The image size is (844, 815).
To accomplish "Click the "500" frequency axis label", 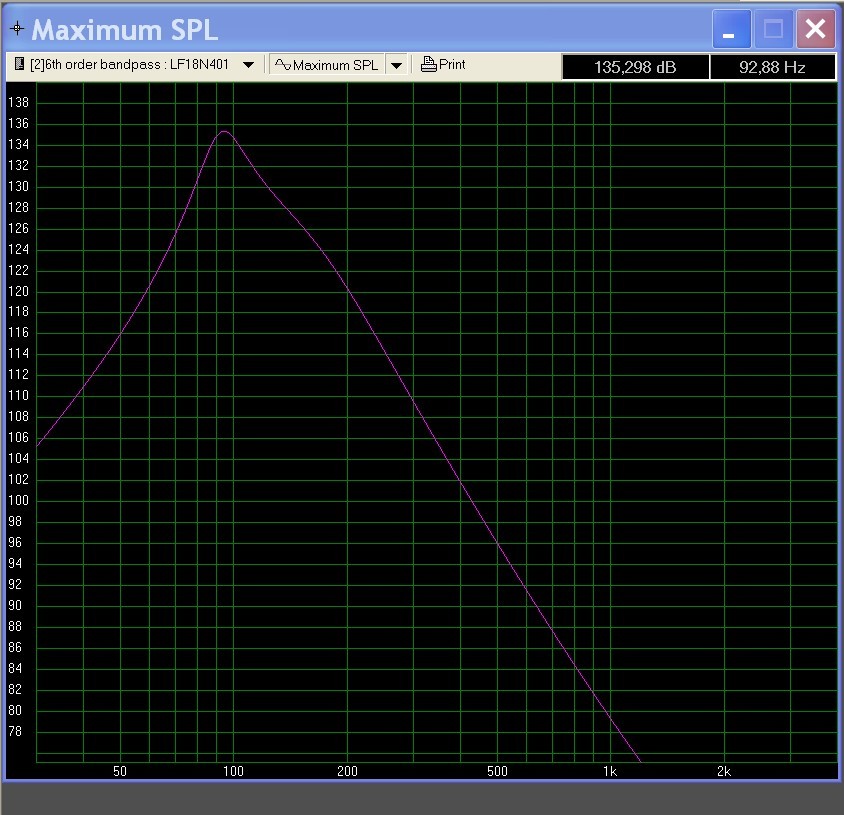I will 497,771.
